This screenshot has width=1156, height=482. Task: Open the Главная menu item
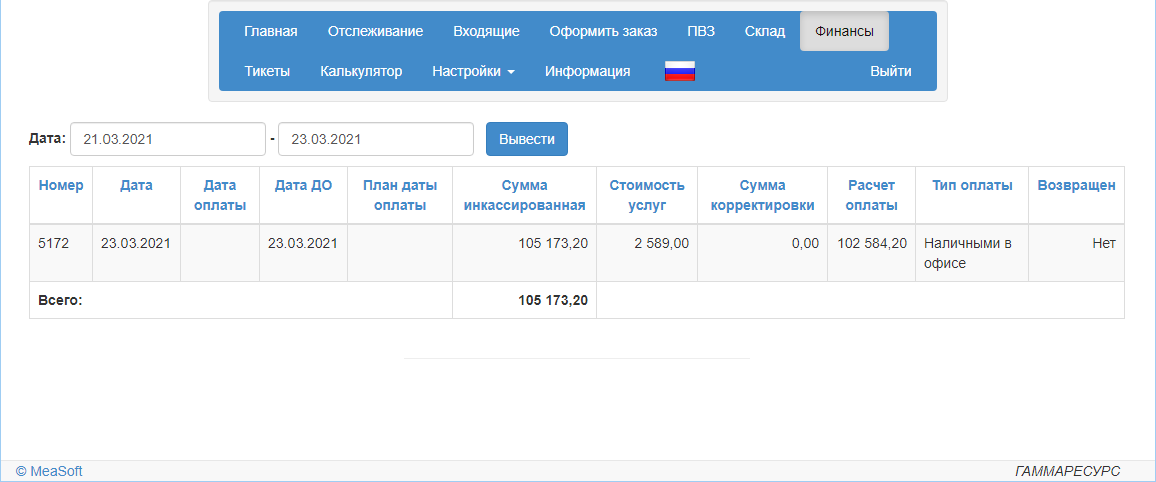pos(271,31)
